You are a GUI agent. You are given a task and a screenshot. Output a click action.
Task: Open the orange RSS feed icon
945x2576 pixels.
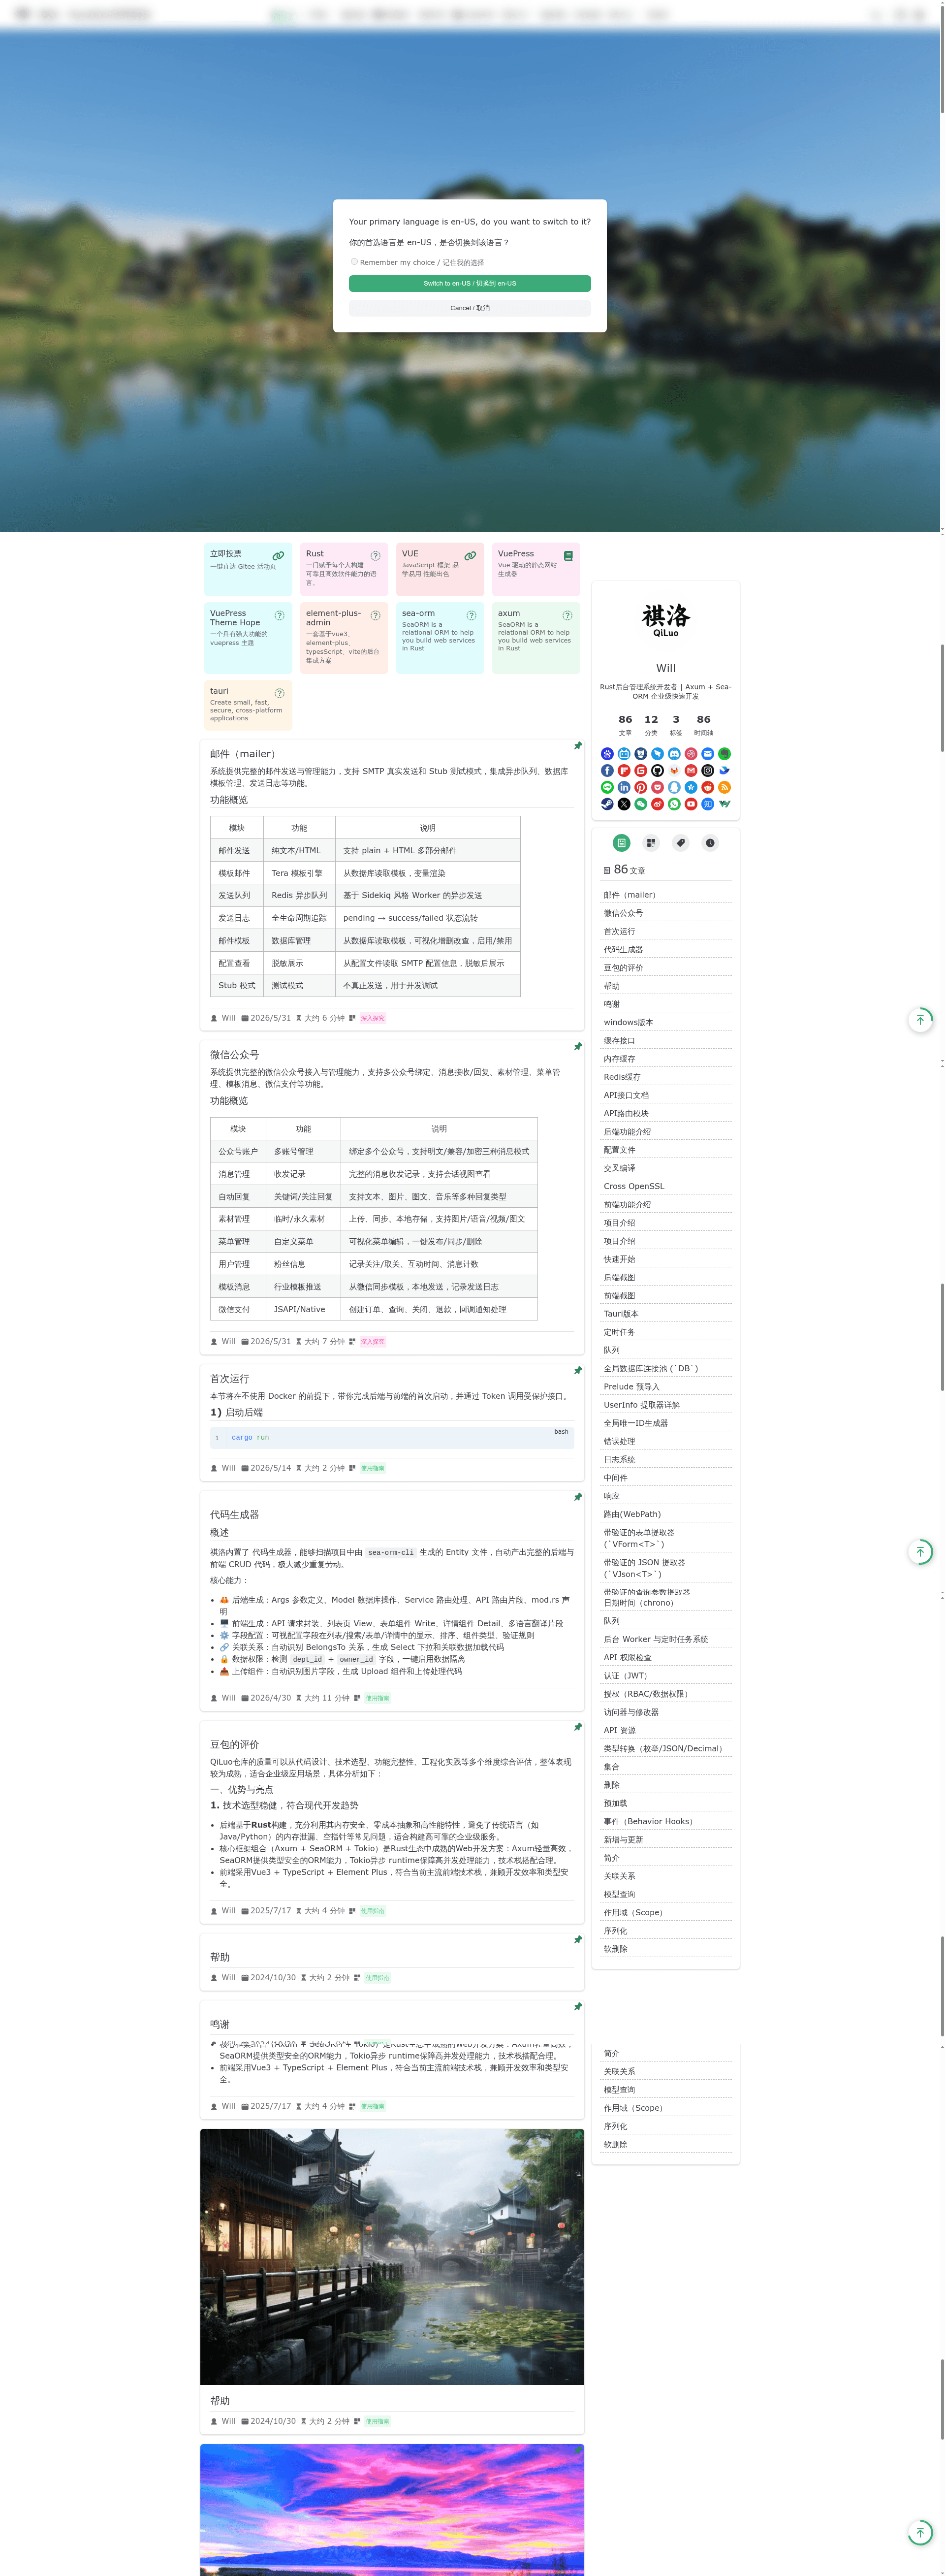[724, 788]
